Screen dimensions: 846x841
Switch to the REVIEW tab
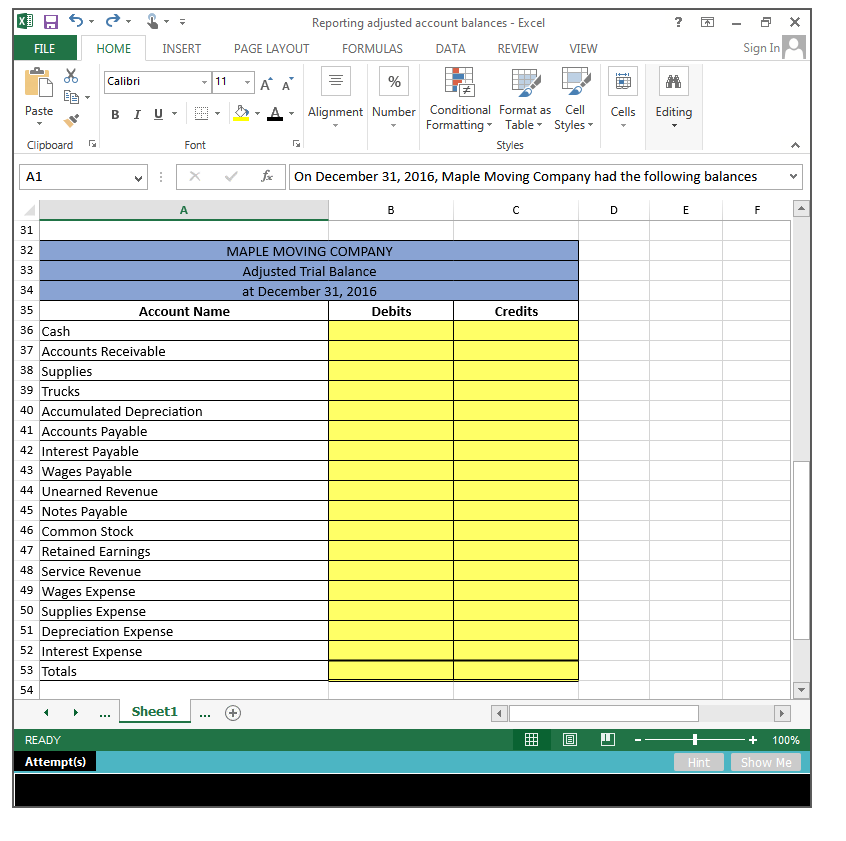pos(518,49)
